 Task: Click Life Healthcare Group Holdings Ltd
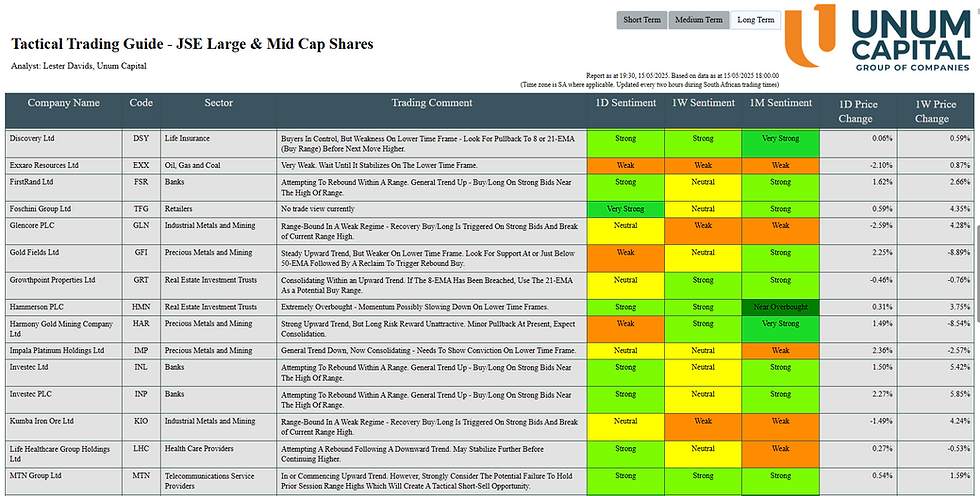(59, 454)
